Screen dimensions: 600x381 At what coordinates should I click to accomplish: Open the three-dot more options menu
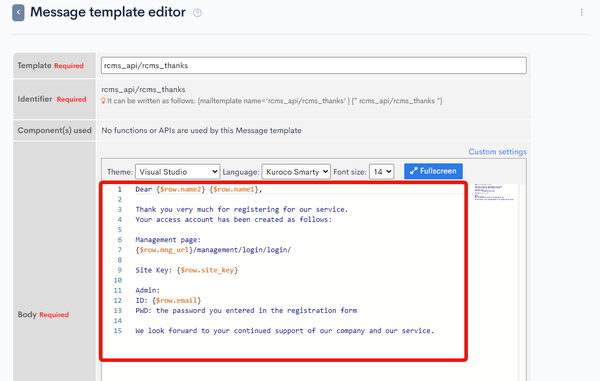(x=582, y=12)
